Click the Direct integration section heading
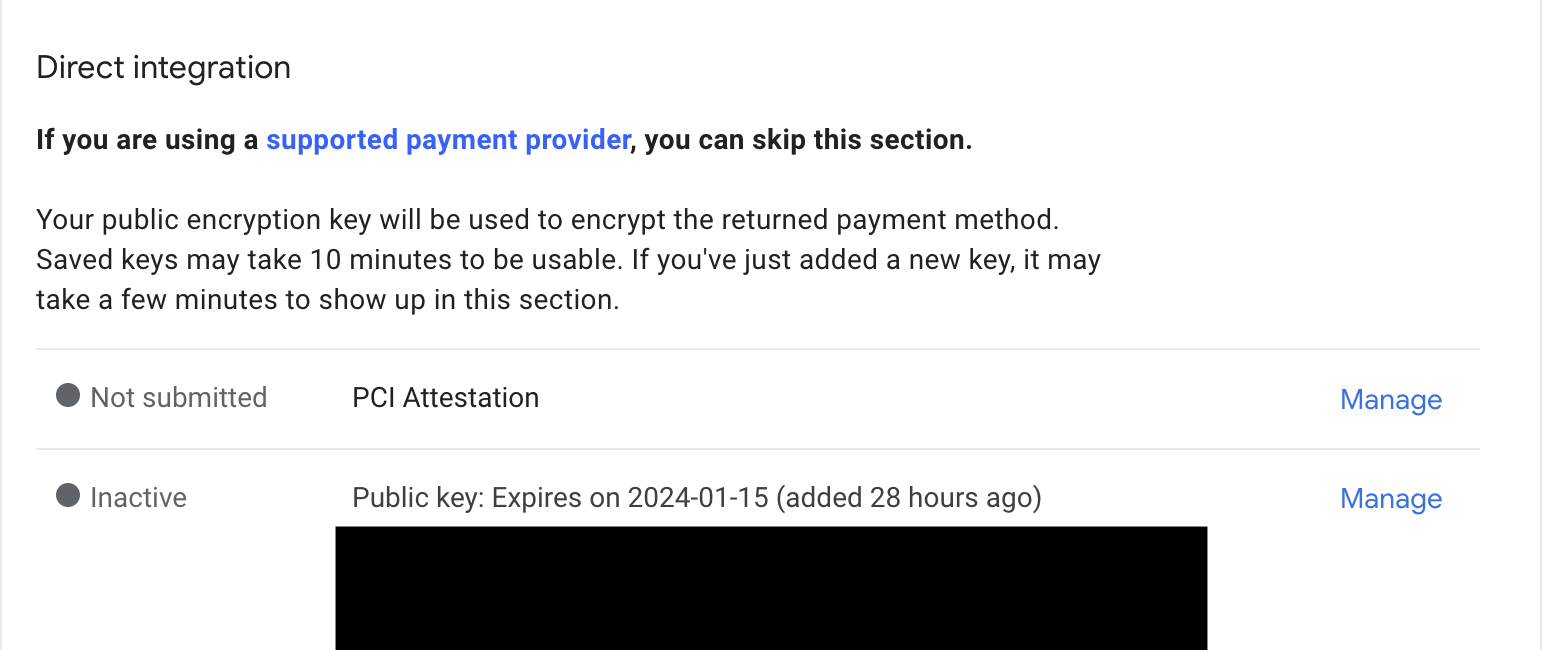The width and height of the screenshot is (1544, 650). click(x=163, y=67)
